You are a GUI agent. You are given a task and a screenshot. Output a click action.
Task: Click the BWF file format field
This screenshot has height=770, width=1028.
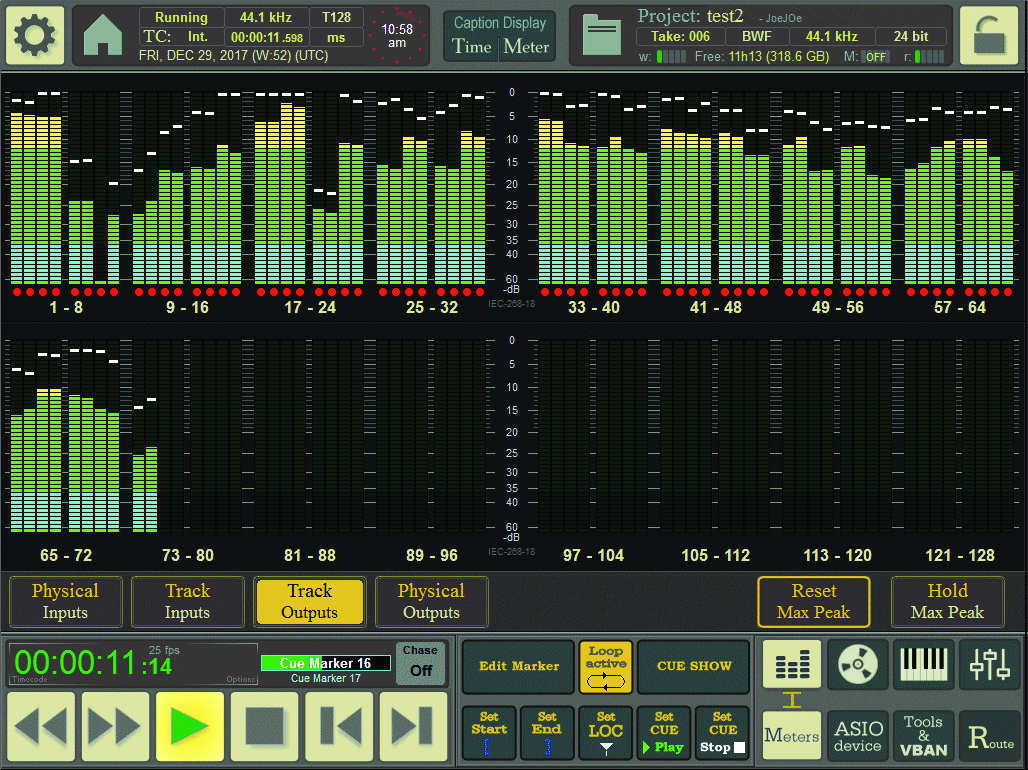(757, 37)
